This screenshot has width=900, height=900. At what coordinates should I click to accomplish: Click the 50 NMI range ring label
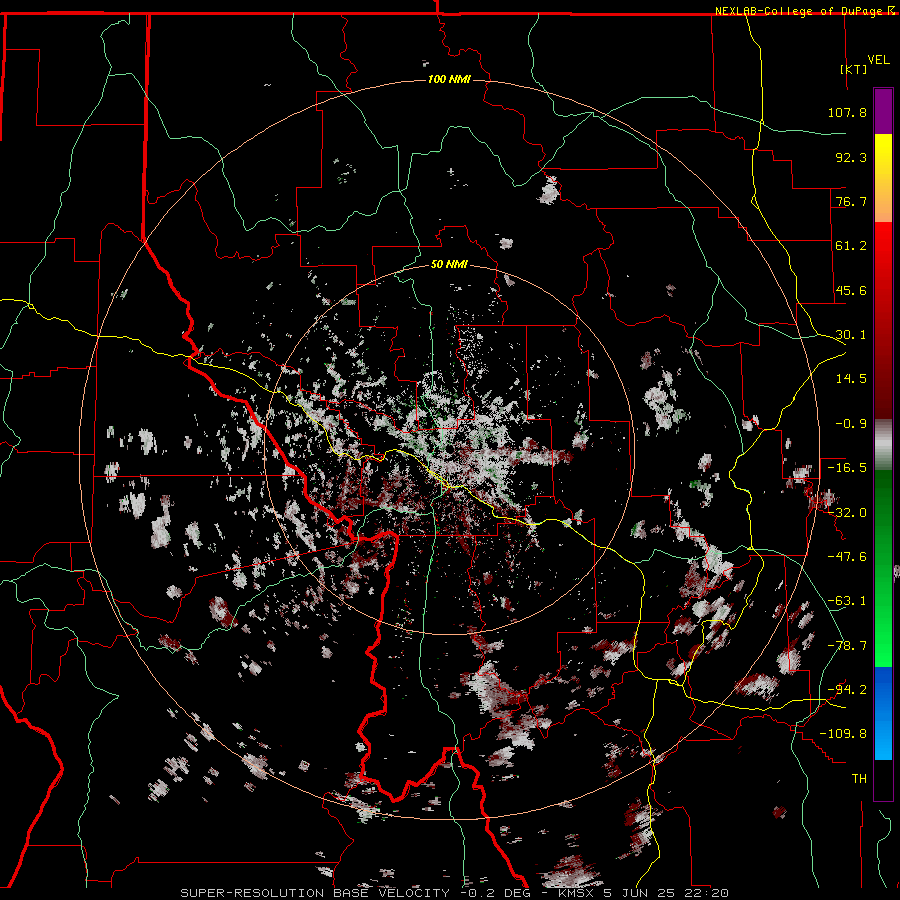[x=449, y=265]
